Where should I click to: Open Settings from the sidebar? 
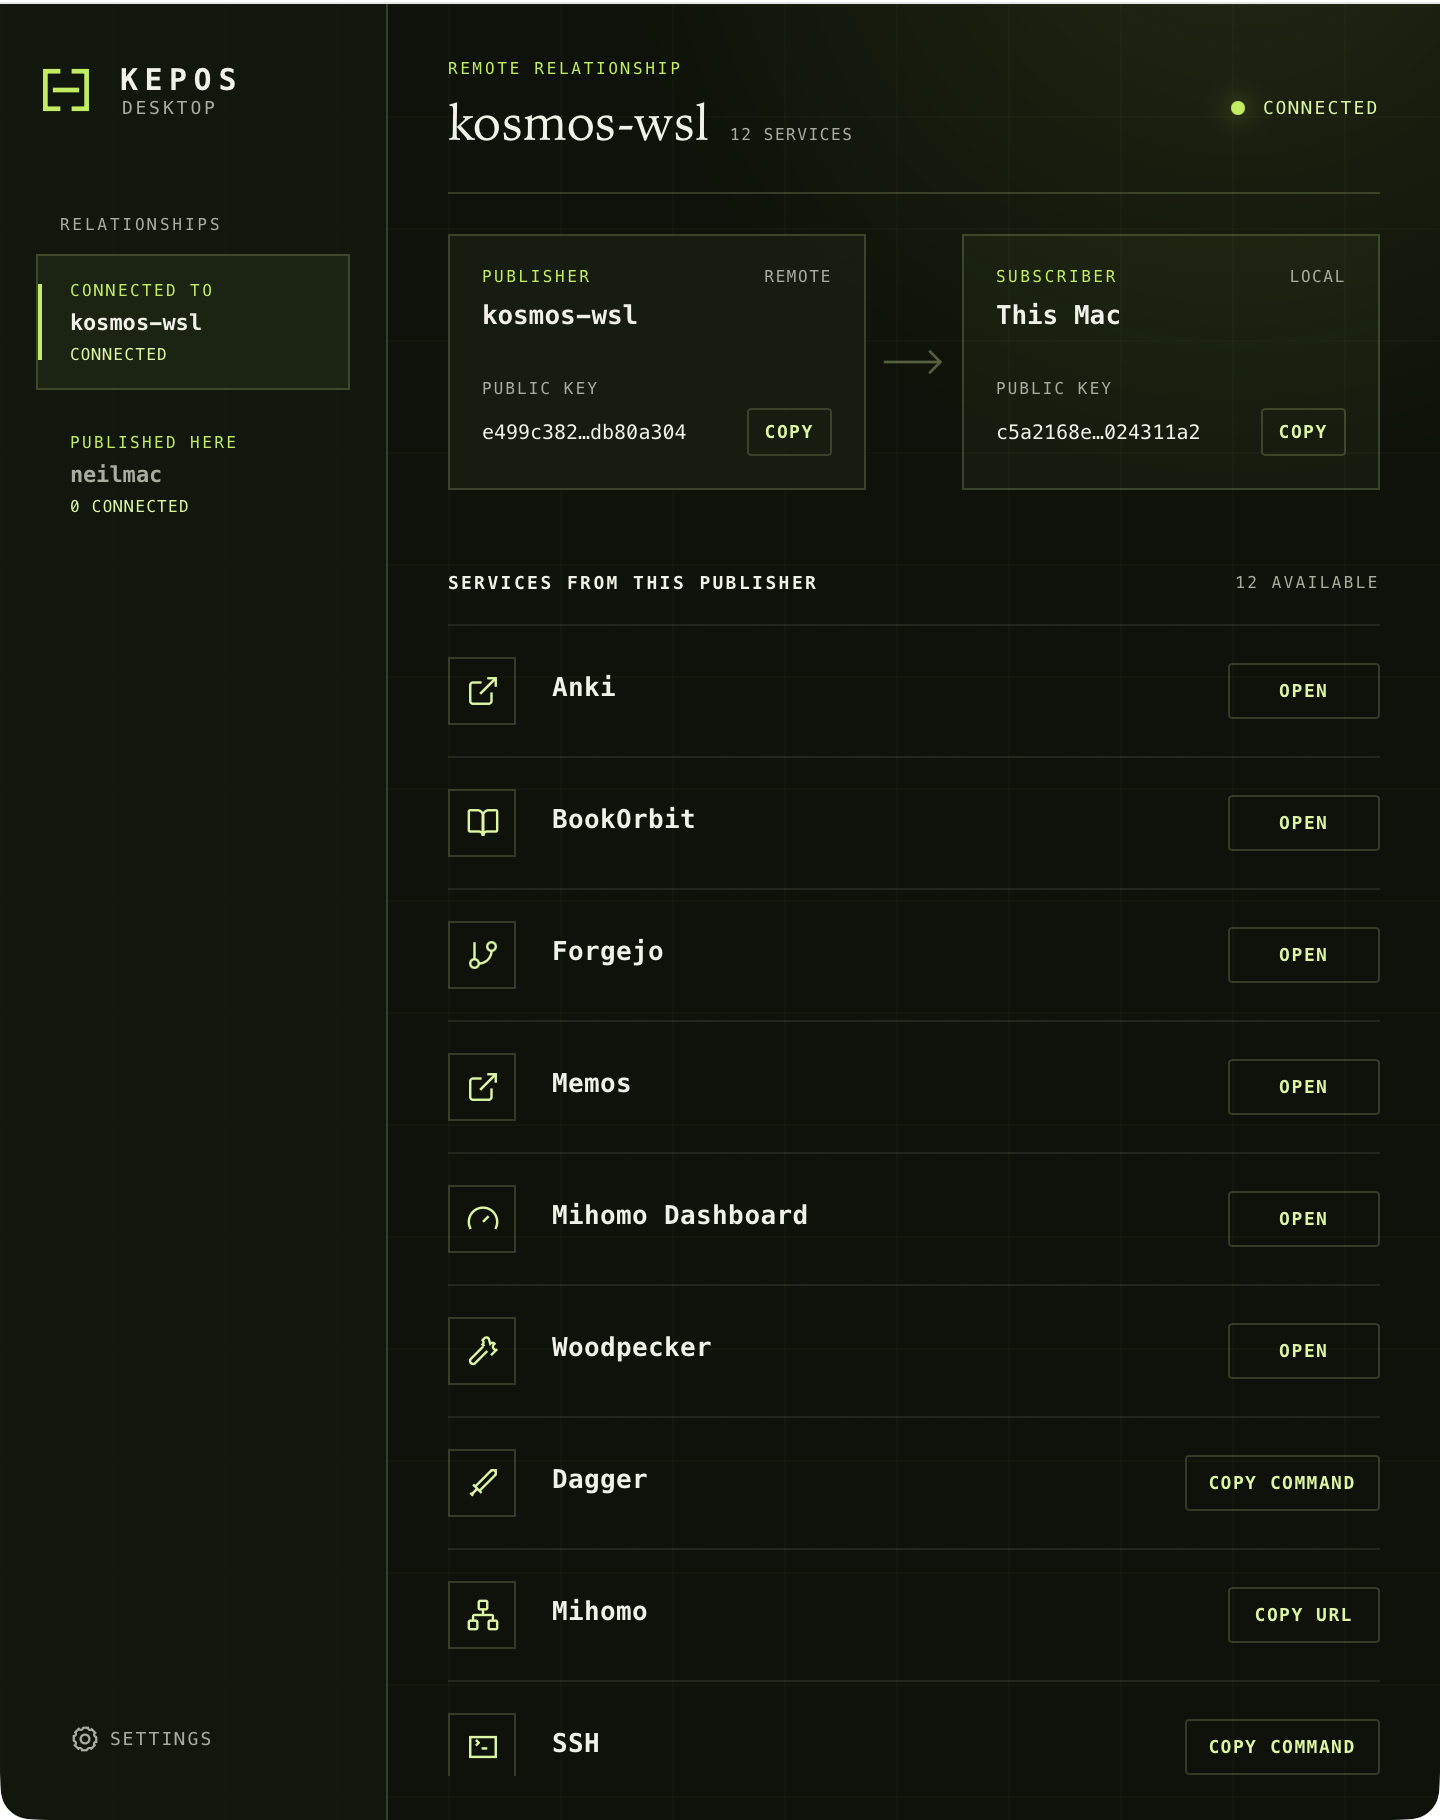pyautogui.click(x=142, y=1739)
